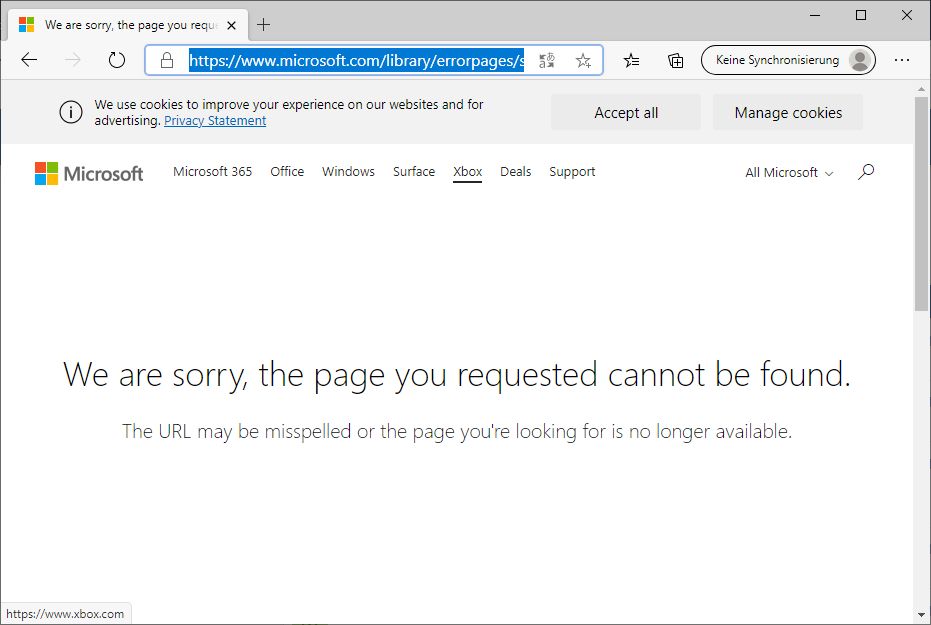931x625 pixels.
Task: Accept all cookies
Action: pos(625,112)
